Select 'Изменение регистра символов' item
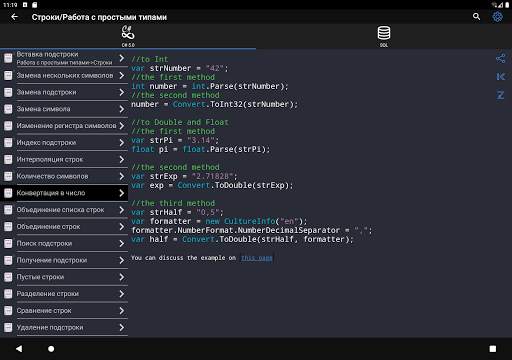512x360 pixels. [x=64, y=126]
